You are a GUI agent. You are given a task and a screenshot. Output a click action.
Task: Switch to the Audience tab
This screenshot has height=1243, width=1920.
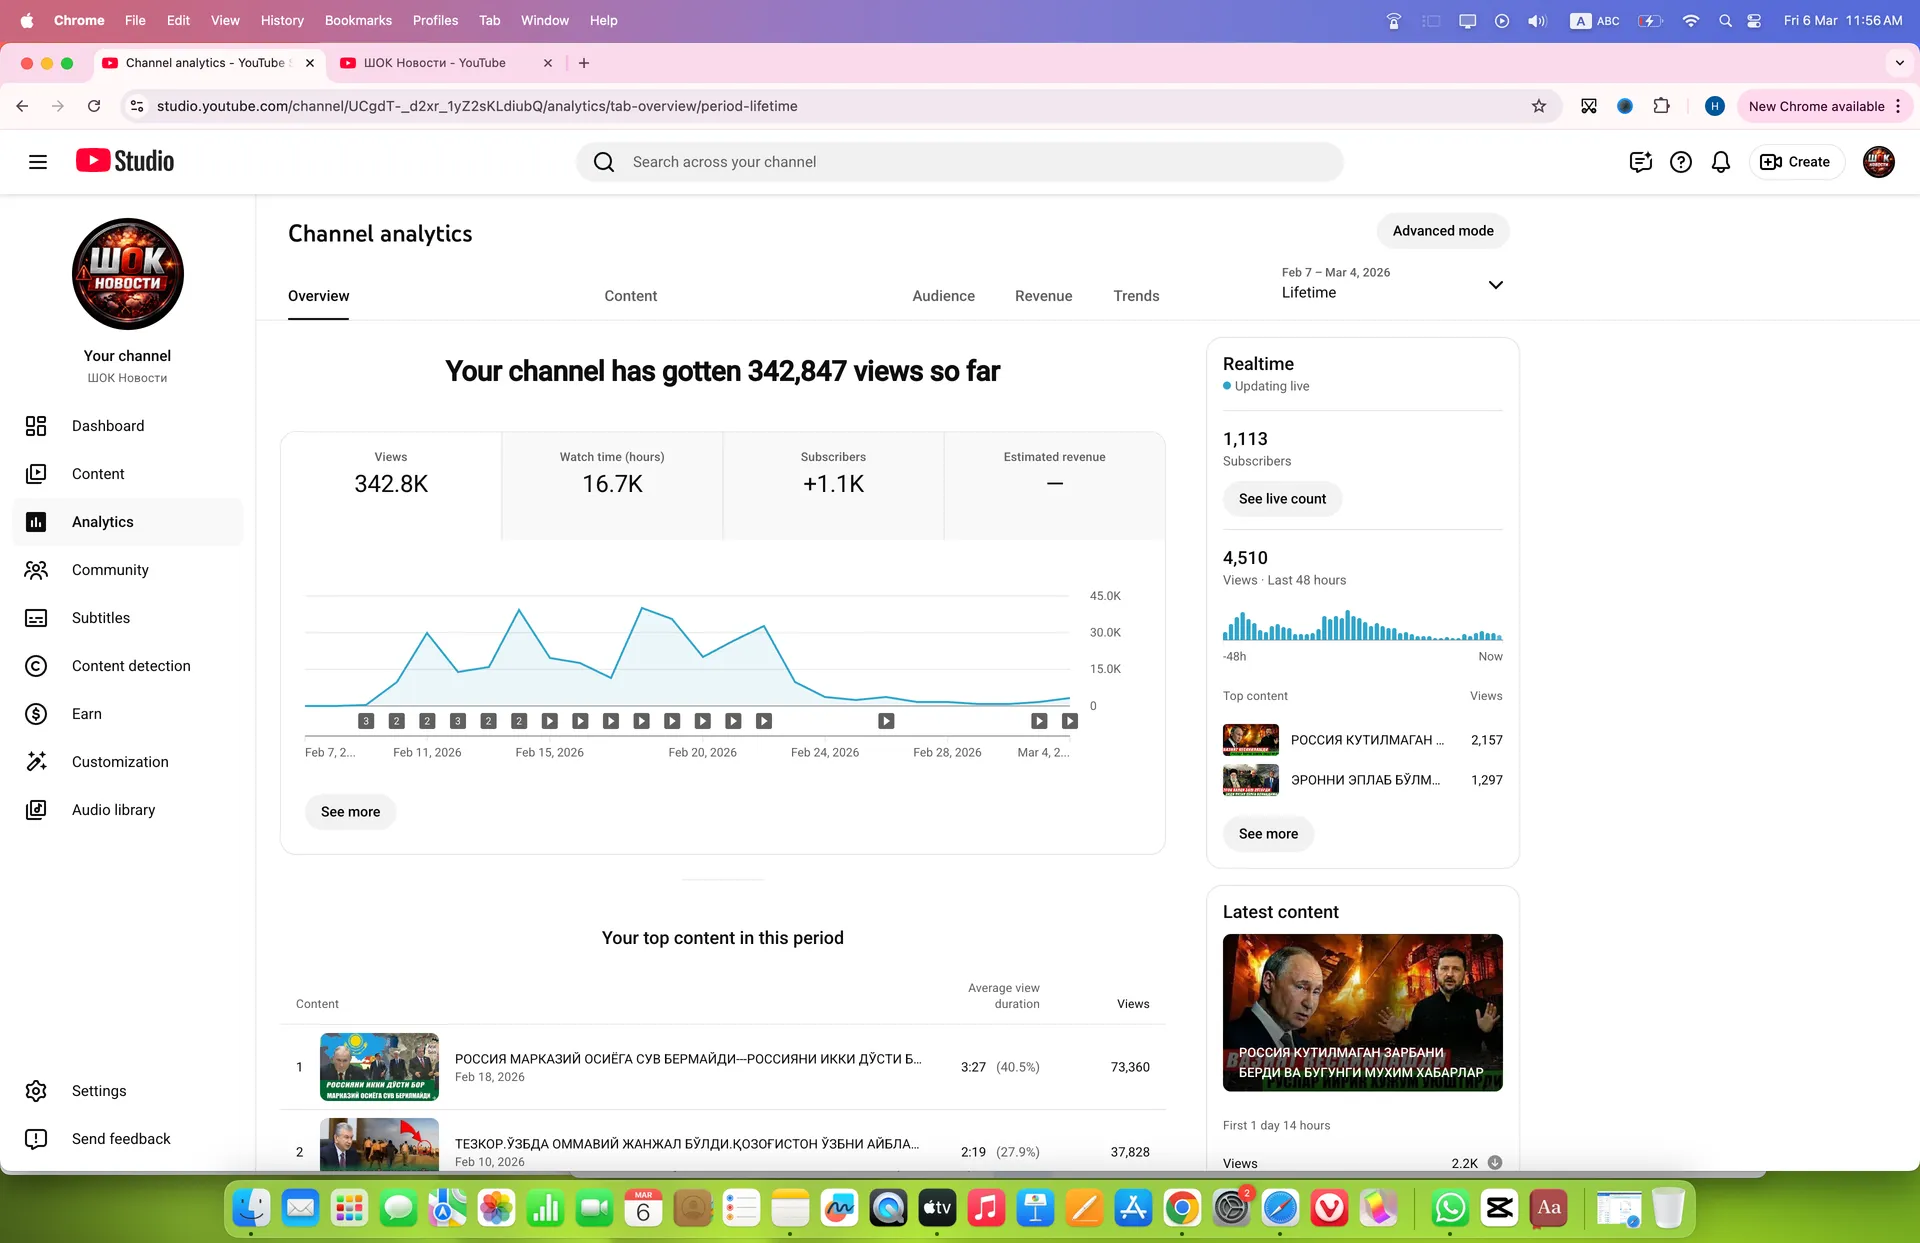tap(943, 296)
